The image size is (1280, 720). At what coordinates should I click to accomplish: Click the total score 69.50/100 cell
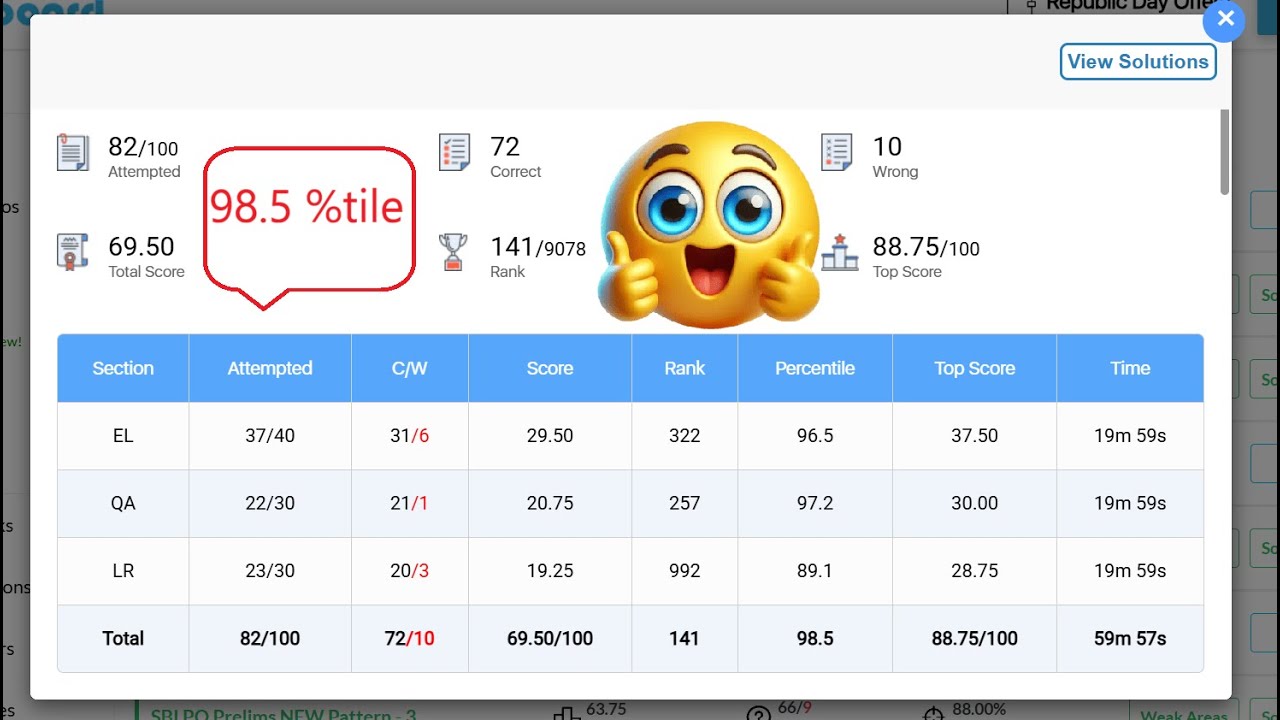tap(550, 638)
